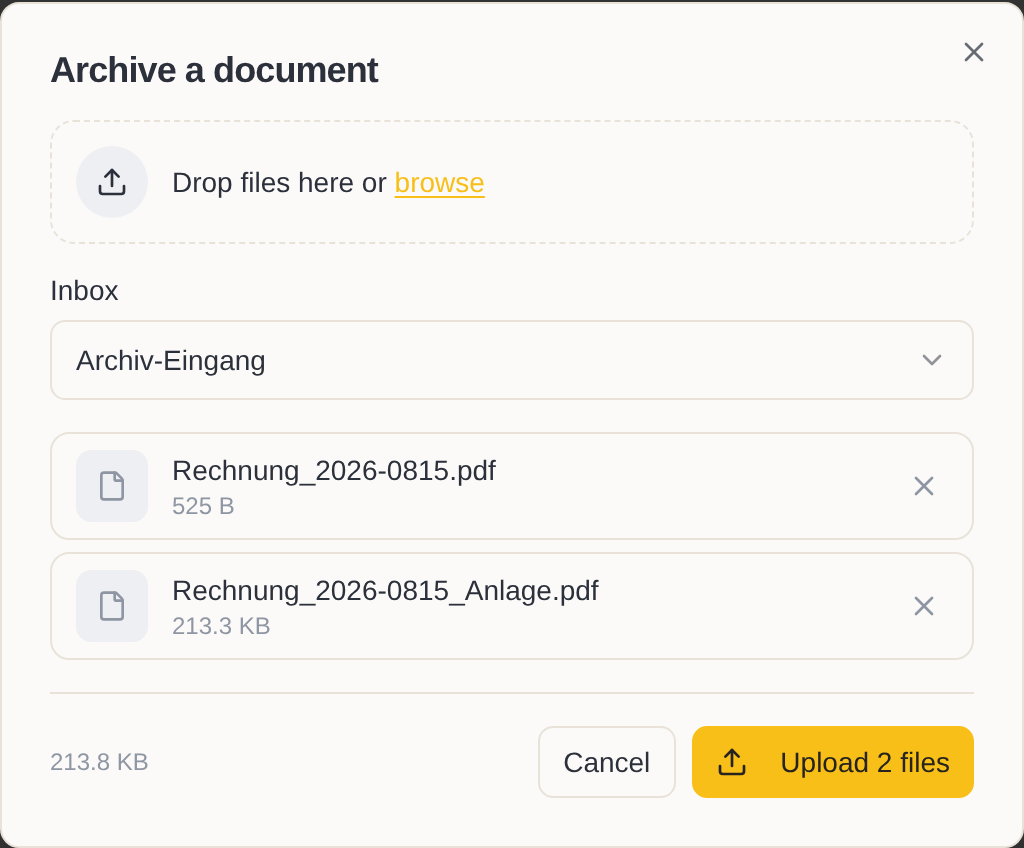The image size is (1024, 848).
Task: Remove Rechnung_2026-0815_Anlage.pdf from the list
Action: (x=923, y=606)
